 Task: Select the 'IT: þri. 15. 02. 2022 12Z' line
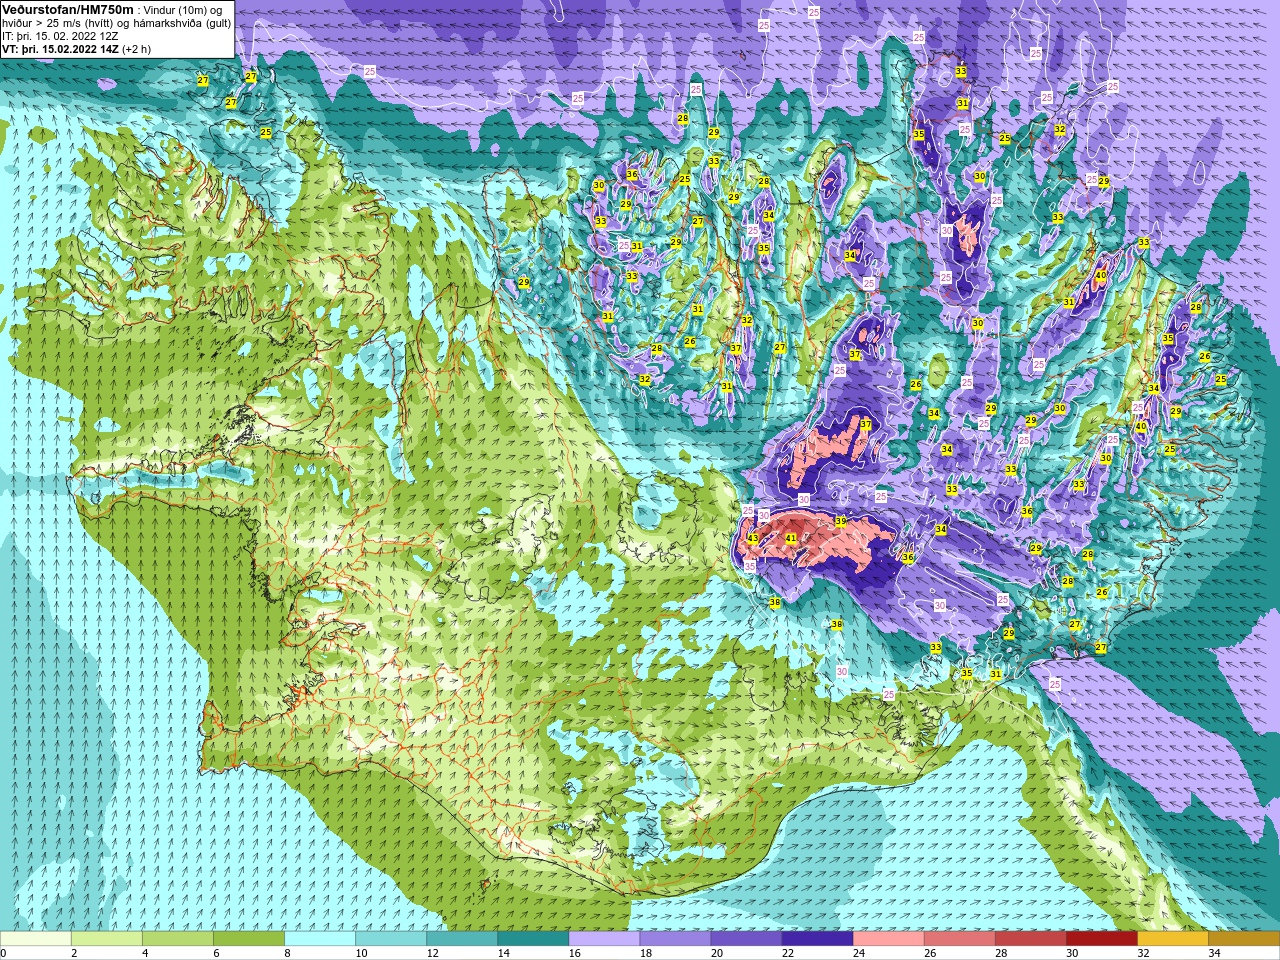(x=60, y=36)
